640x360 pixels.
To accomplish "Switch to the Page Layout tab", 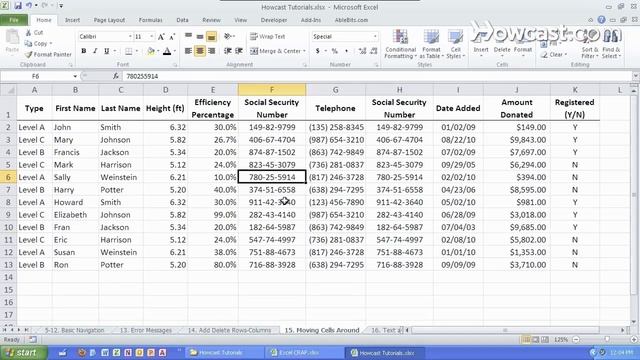I will [109, 20].
